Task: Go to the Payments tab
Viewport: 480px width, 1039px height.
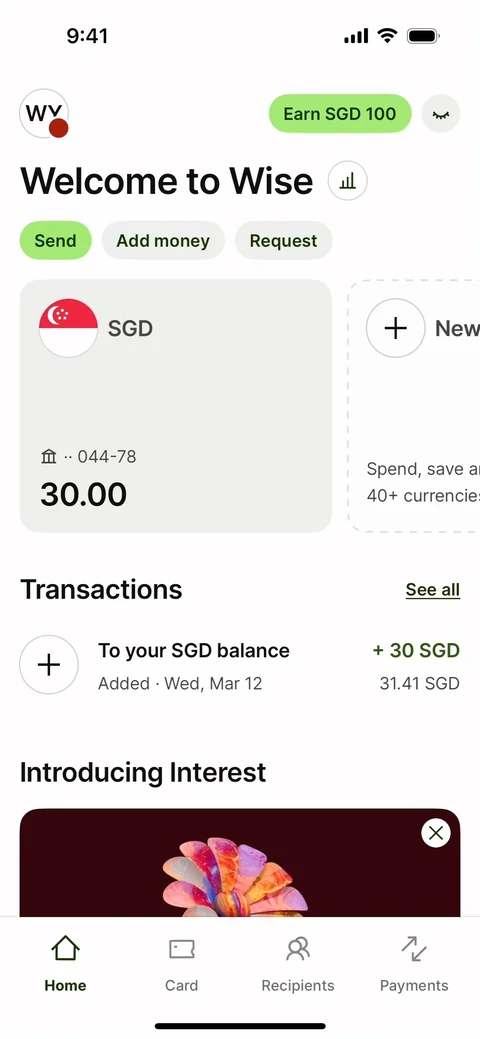Action: pos(414,964)
